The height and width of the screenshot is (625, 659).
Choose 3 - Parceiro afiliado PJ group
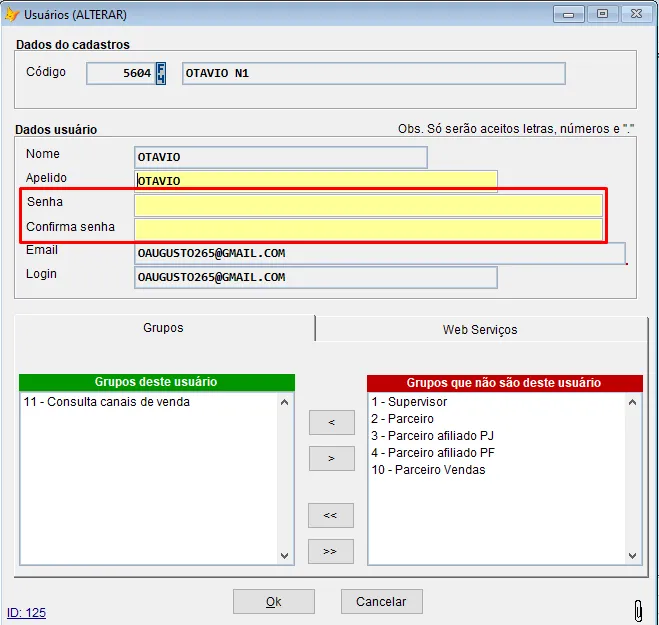pos(432,436)
